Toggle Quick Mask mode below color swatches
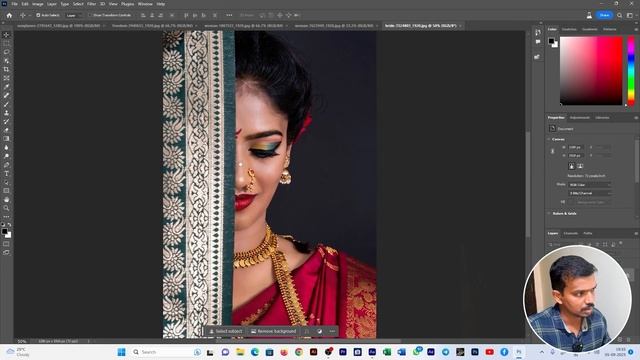This screenshot has height=360, width=640. point(6,244)
